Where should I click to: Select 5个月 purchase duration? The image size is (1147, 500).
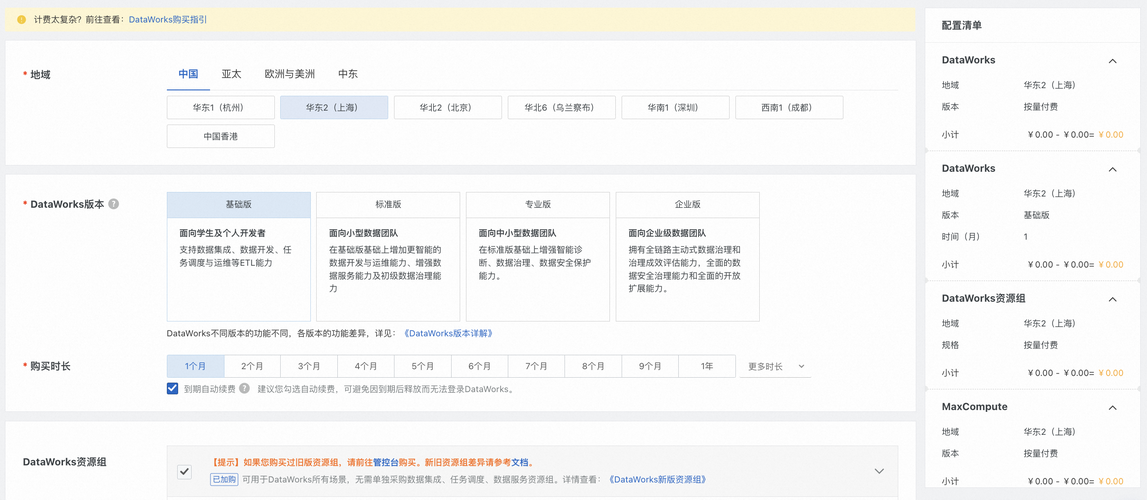[423, 366]
